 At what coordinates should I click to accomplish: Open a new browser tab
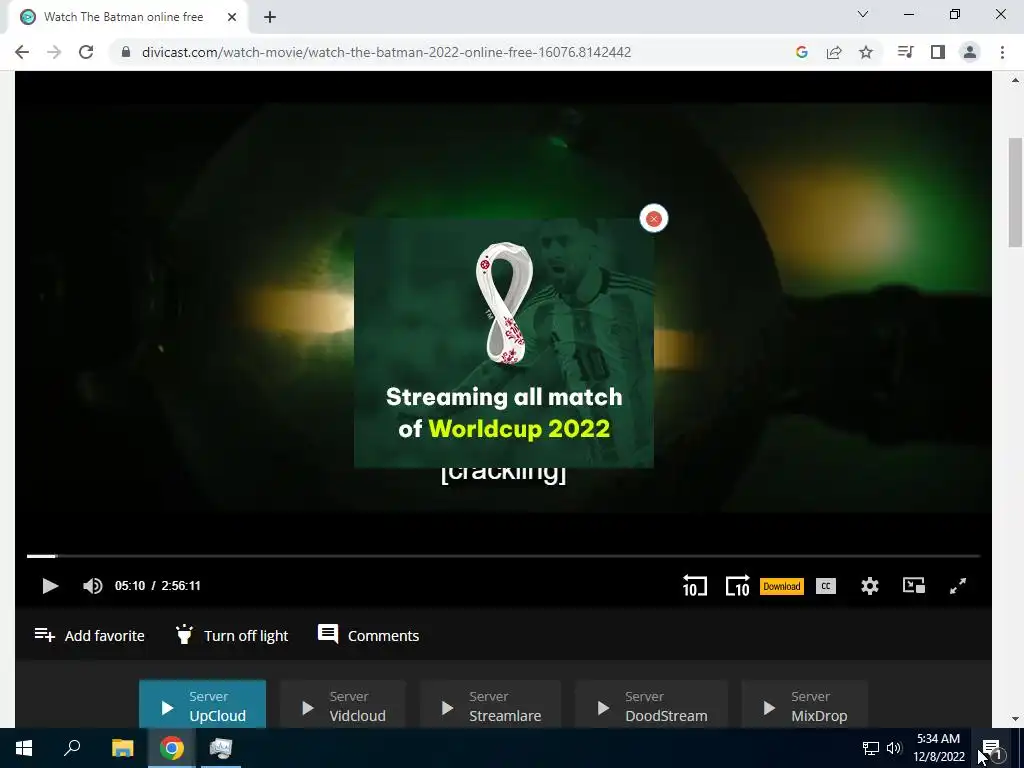point(270,17)
